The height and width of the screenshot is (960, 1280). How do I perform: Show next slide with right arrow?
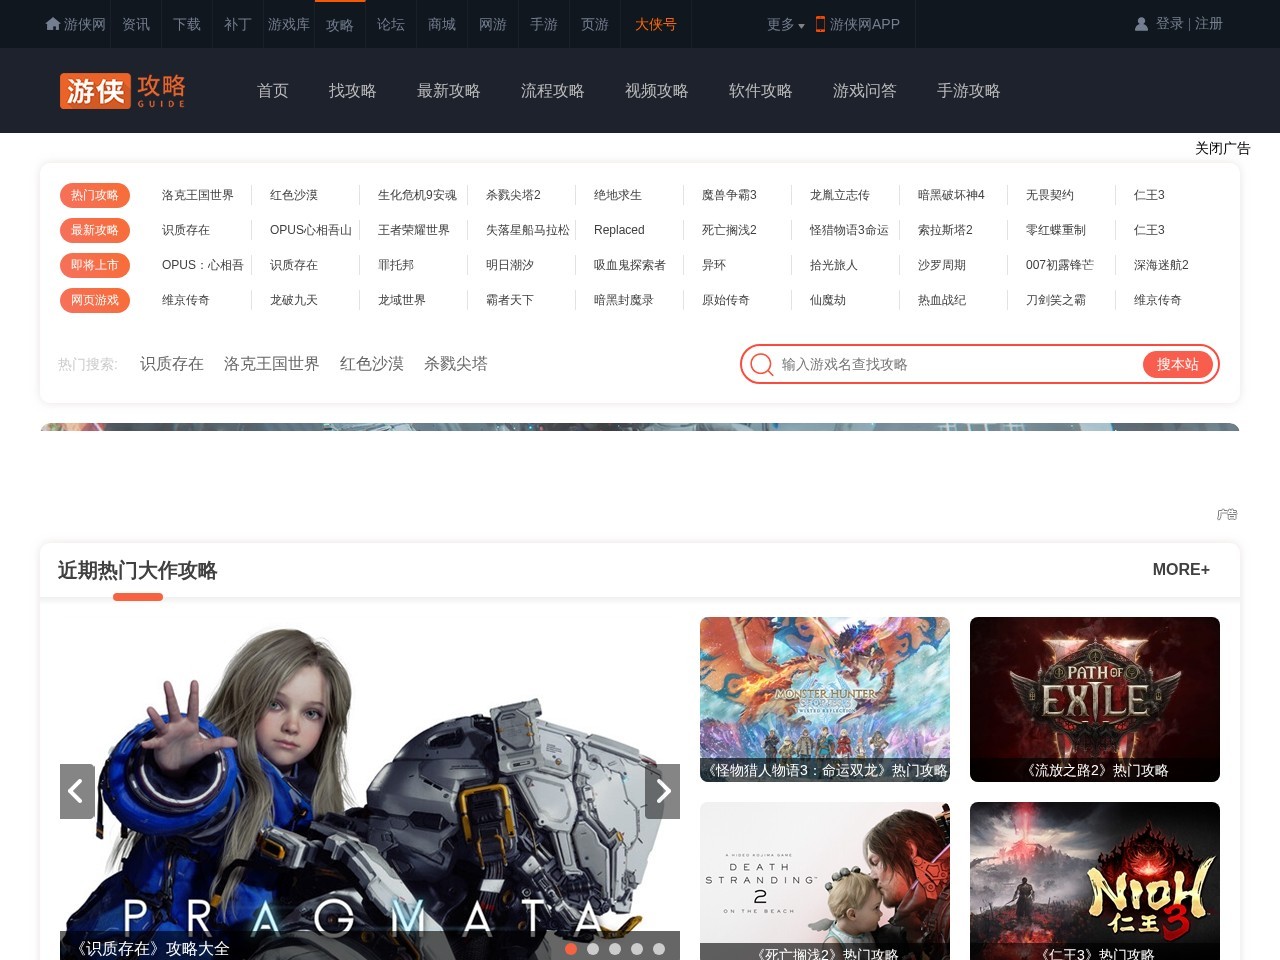click(x=662, y=791)
